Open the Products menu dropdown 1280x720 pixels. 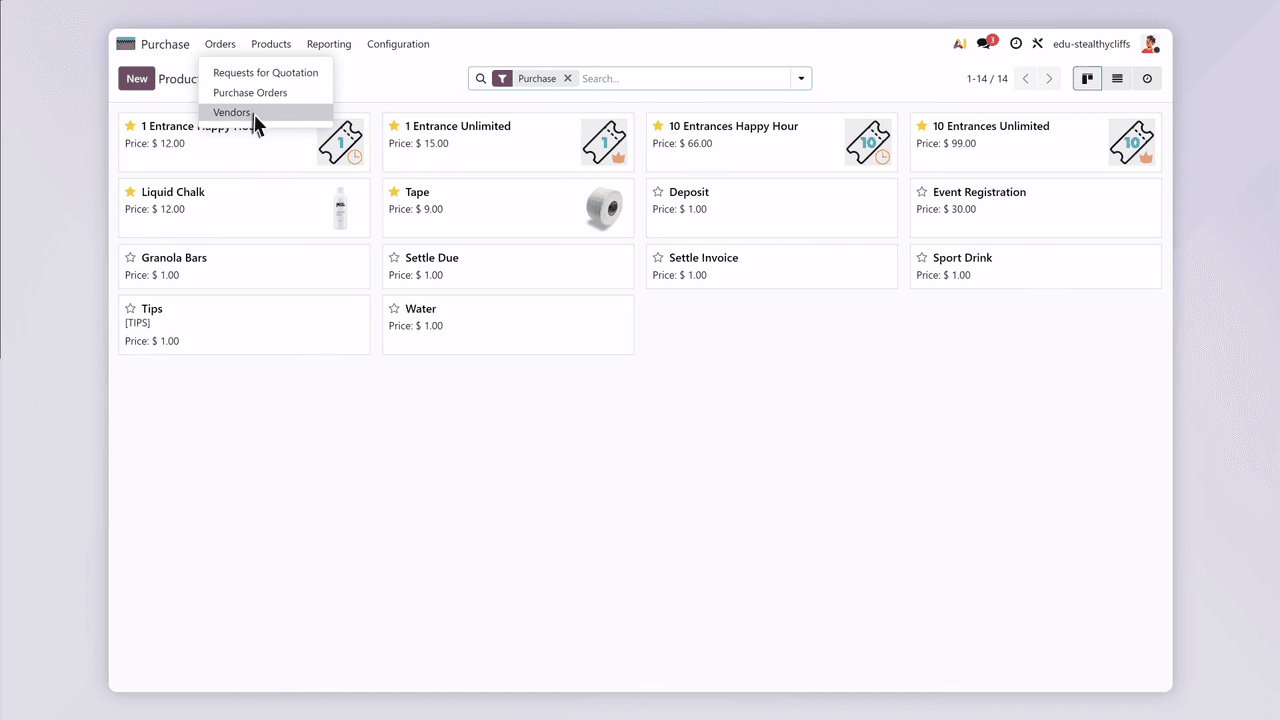pos(271,44)
